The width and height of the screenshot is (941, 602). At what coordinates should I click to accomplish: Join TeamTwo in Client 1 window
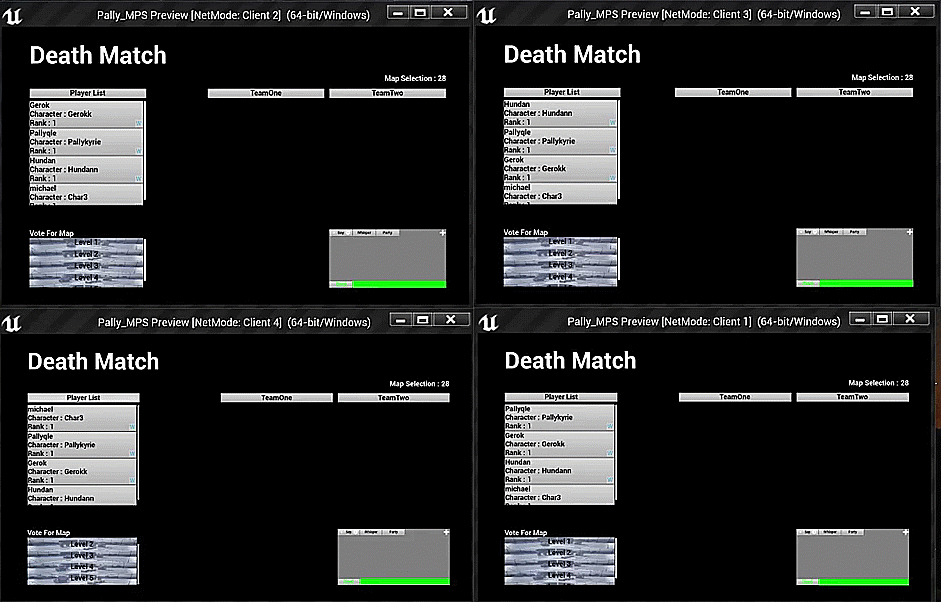click(853, 397)
